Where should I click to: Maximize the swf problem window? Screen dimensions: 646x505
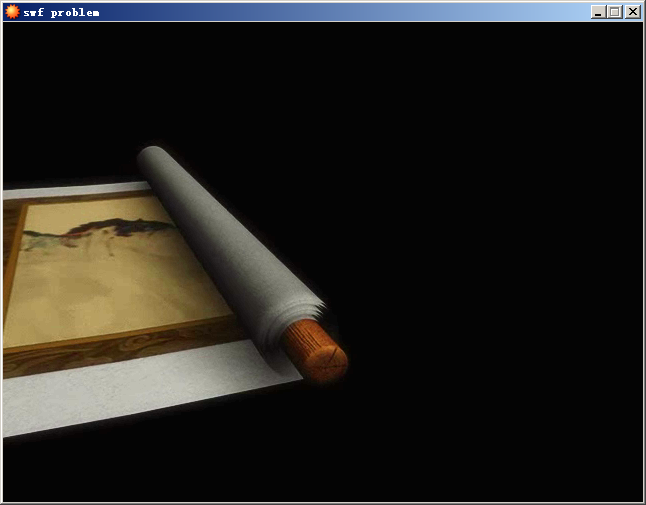click(x=615, y=12)
